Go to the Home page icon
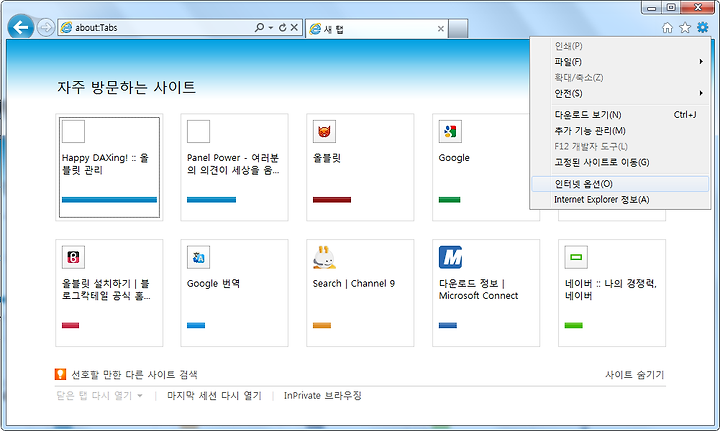Viewport: 720px width, 431px height. click(x=667, y=28)
